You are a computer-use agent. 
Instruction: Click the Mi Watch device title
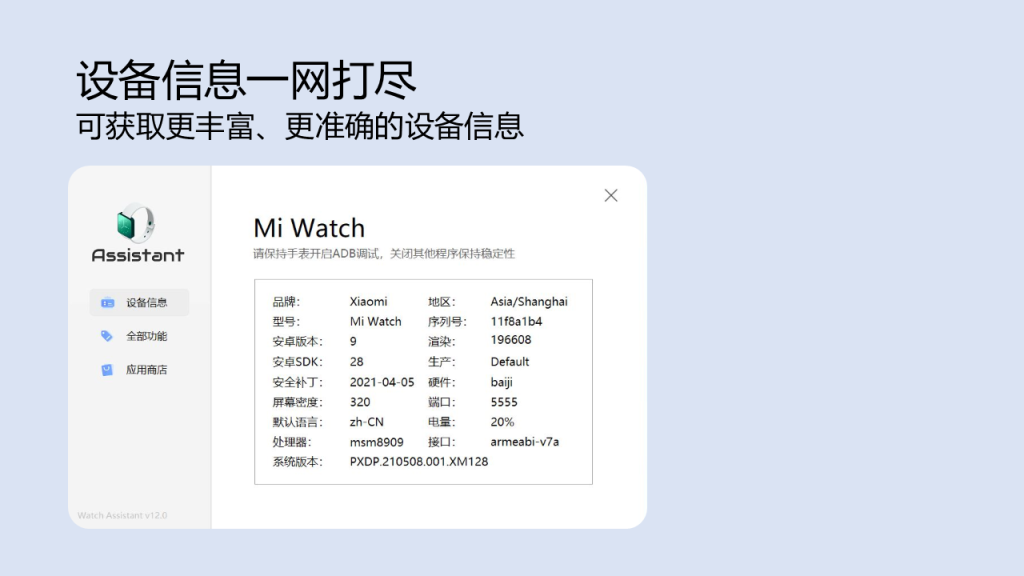click(309, 228)
